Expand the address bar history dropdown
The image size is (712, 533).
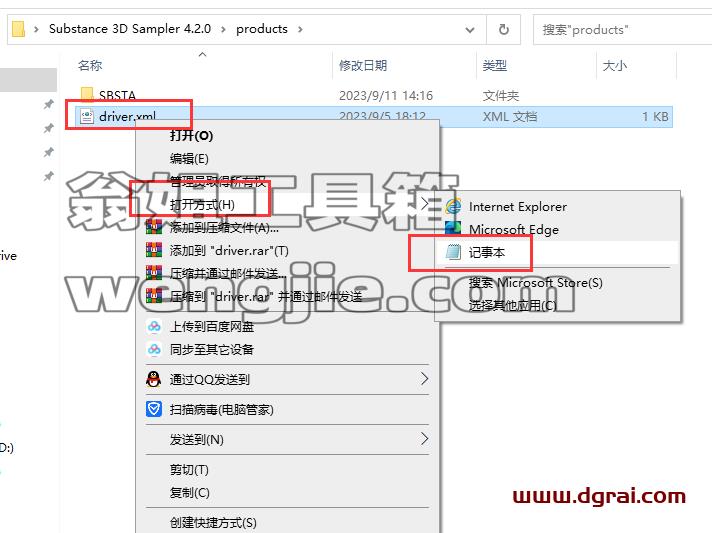tap(470, 30)
